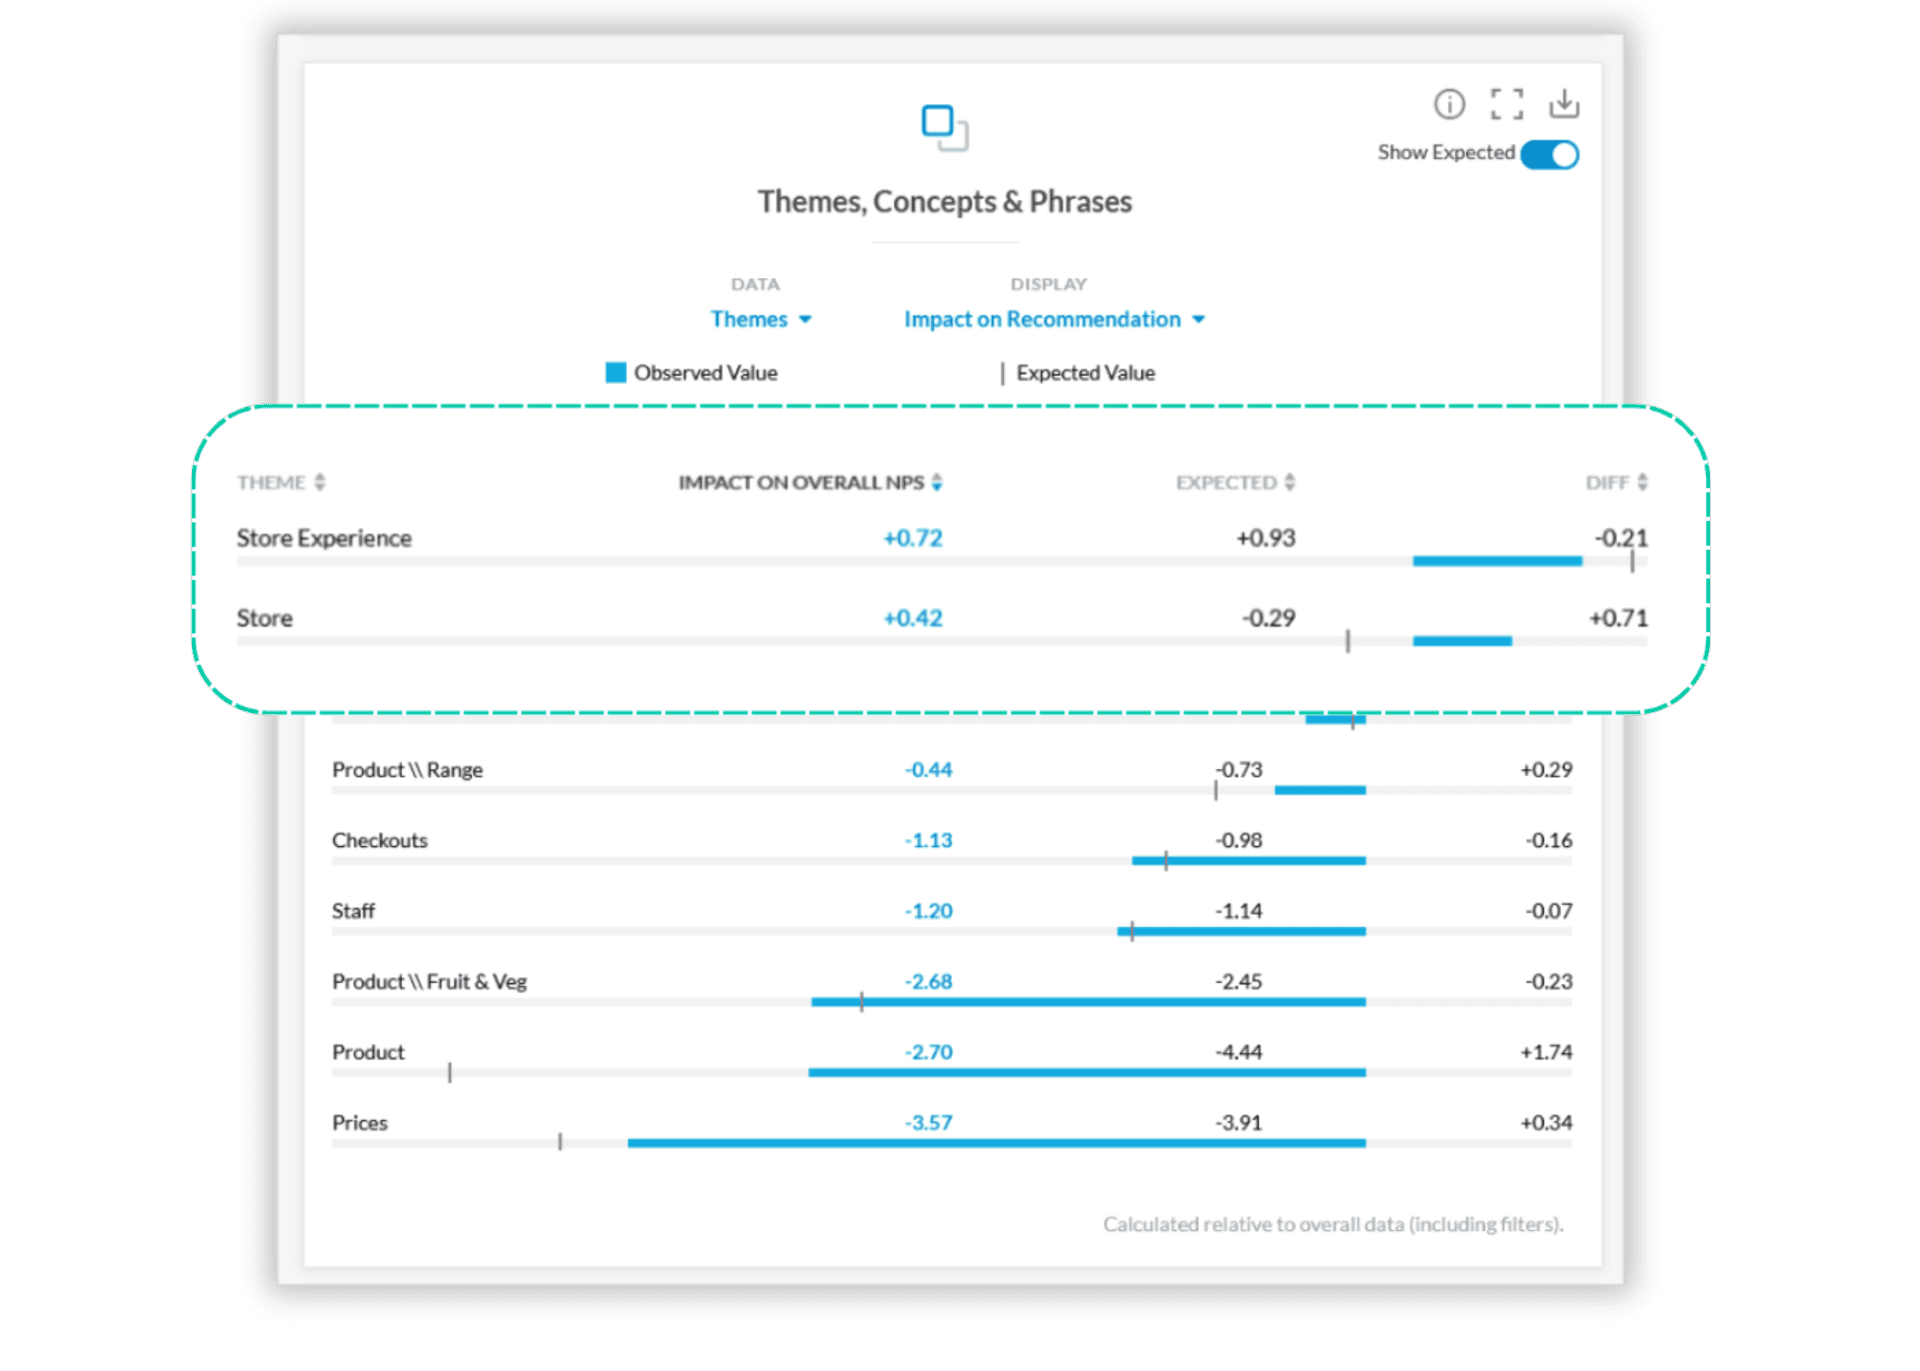
Task: Toggle the Show Expected switch
Action: tap(1549, 155)
